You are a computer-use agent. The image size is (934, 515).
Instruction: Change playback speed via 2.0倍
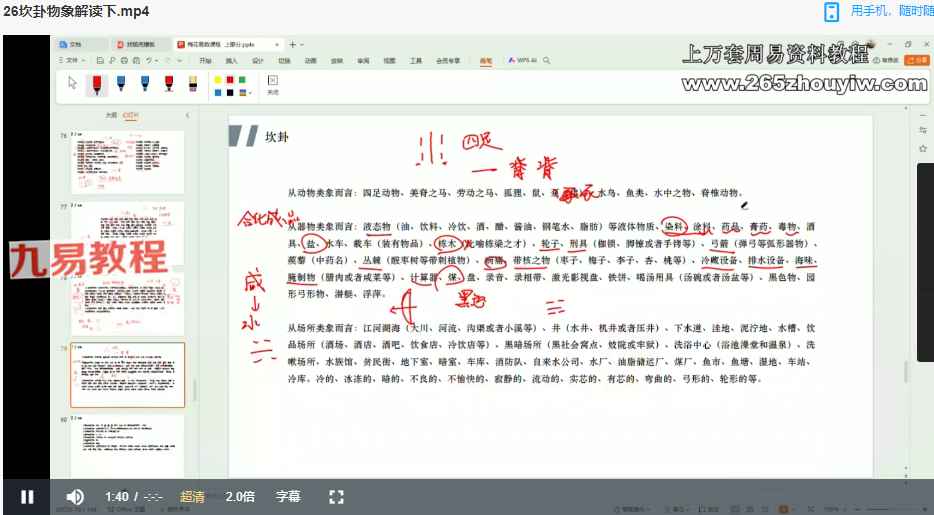pyautogui.click(x=239, y=497)
